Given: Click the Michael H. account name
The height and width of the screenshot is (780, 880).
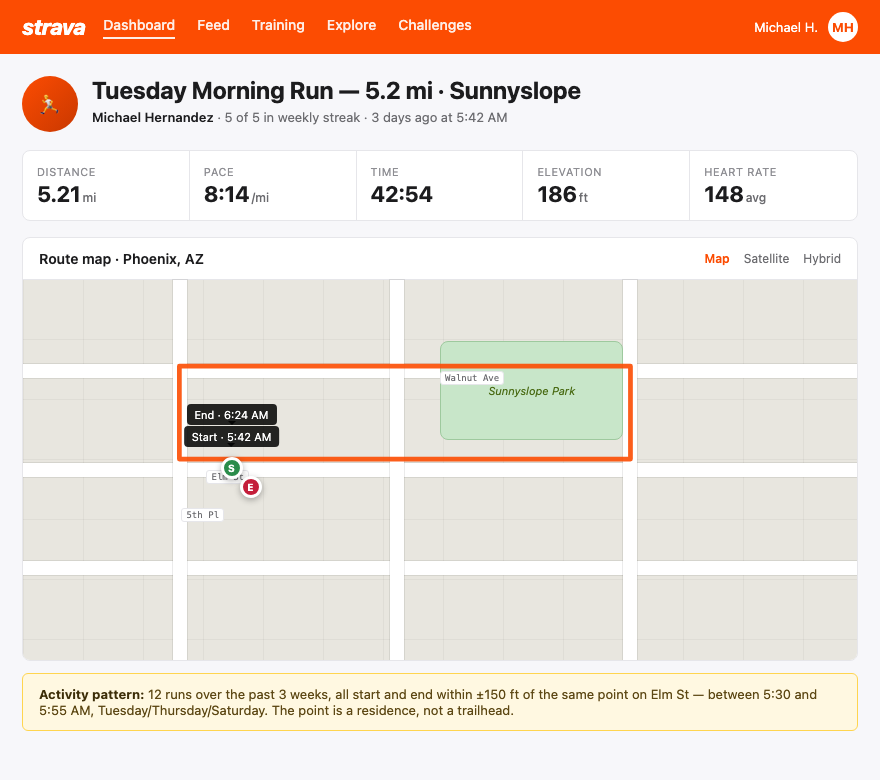Looking at the screenshot, I should tap(785, 27).
